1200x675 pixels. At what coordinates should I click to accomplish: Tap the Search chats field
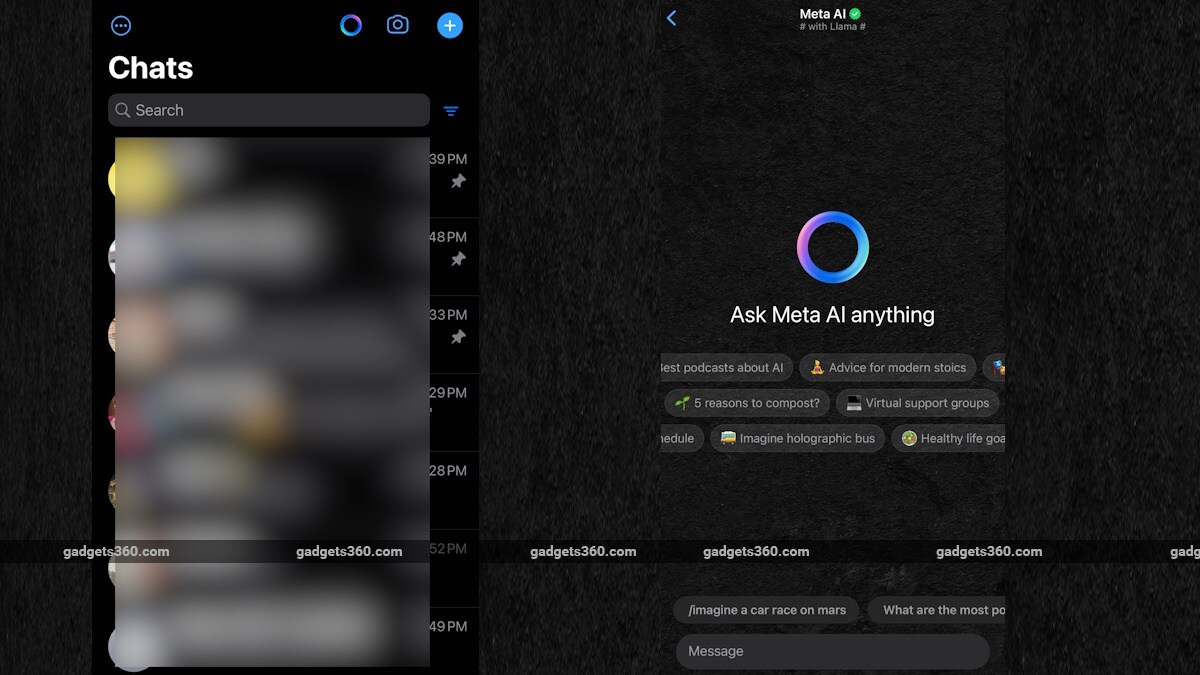point(268,110)
